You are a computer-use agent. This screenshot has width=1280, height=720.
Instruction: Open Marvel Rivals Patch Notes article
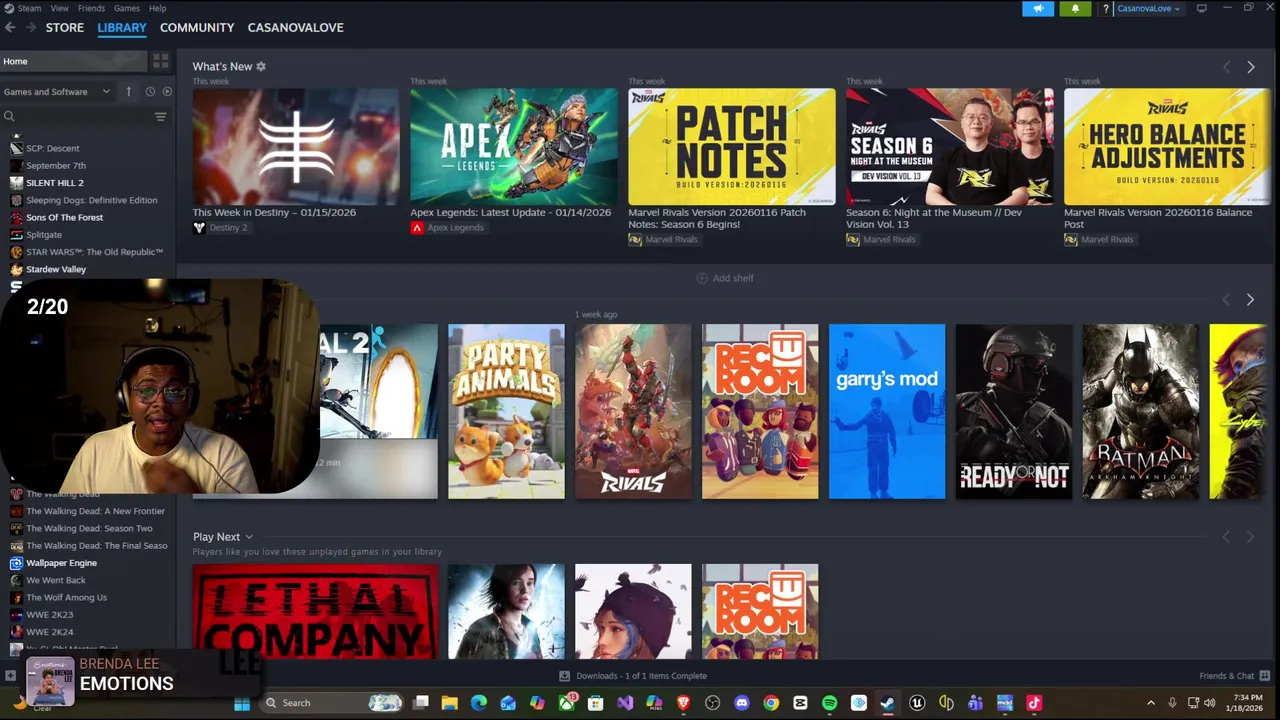click(732, 147)
